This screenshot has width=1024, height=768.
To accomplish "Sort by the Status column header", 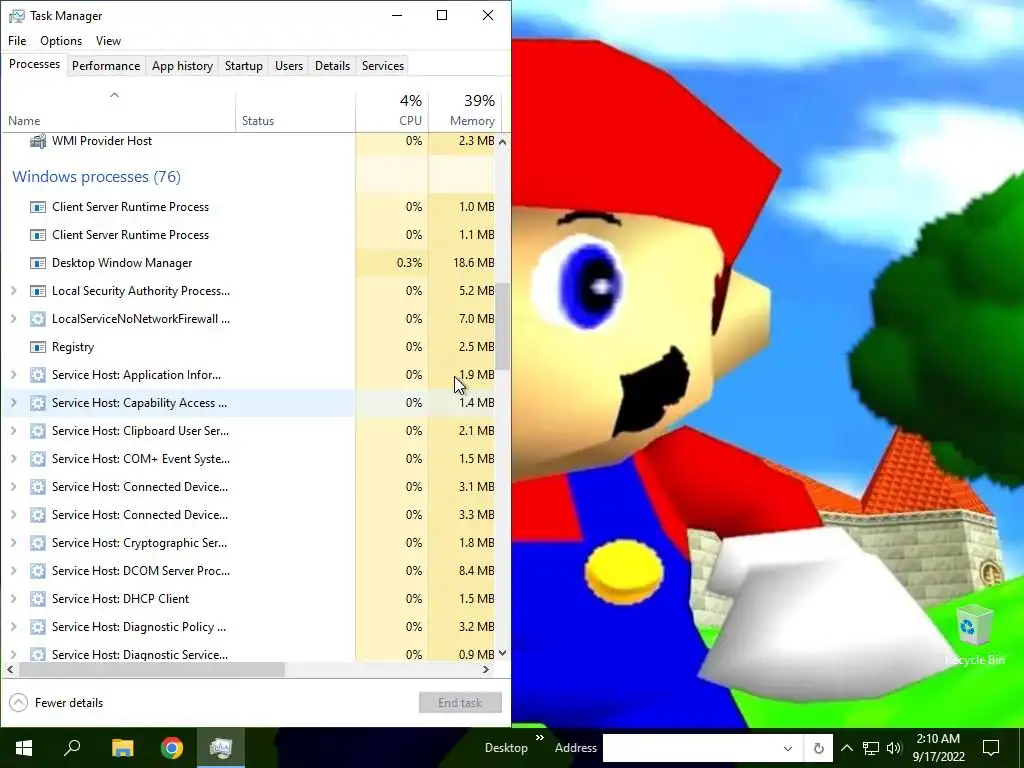I will [x=296, y=111].
